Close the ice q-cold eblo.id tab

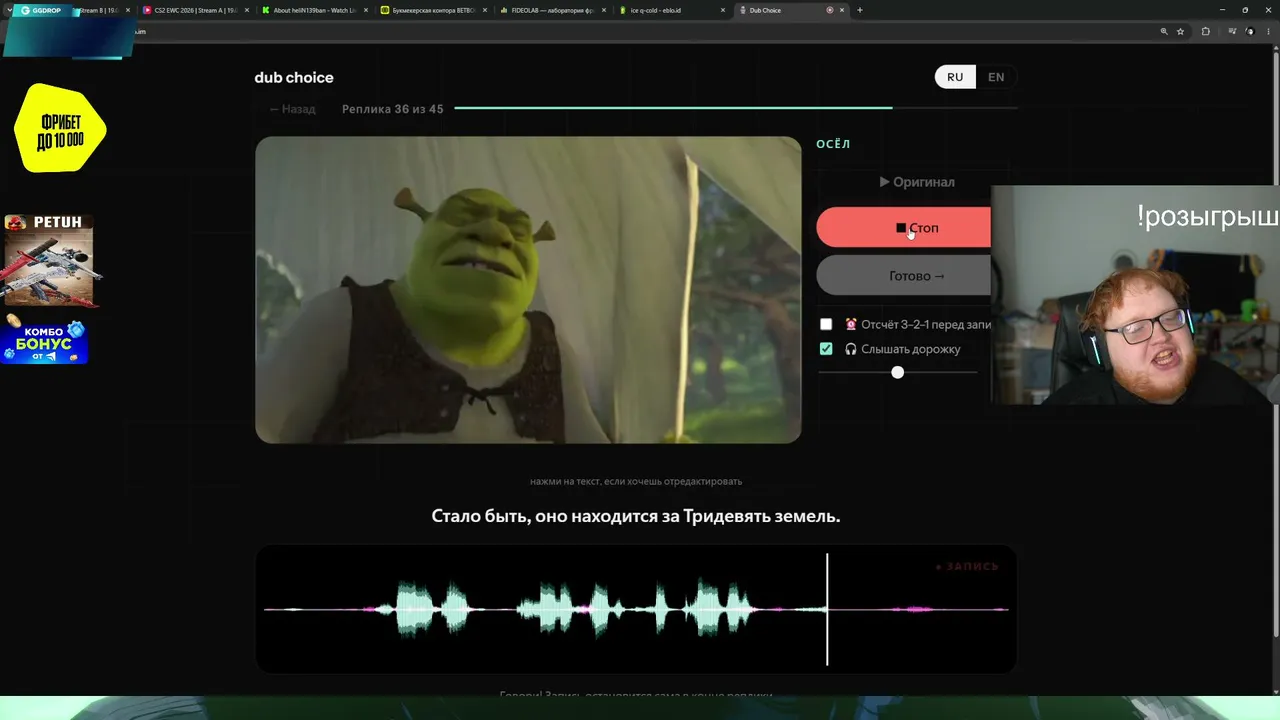pyautogui.click(x=722, y=10)
